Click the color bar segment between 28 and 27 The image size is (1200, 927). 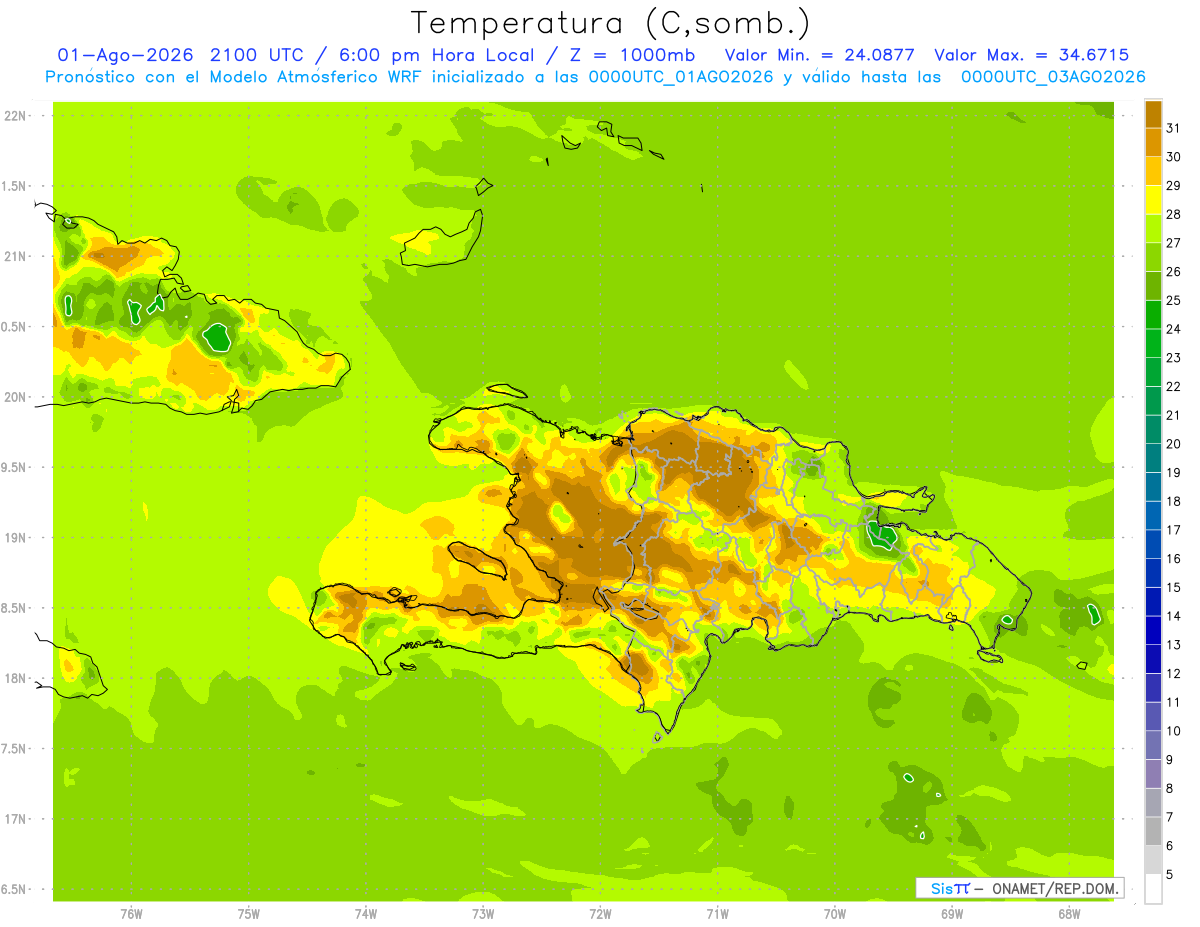[x=1153, y=228]
